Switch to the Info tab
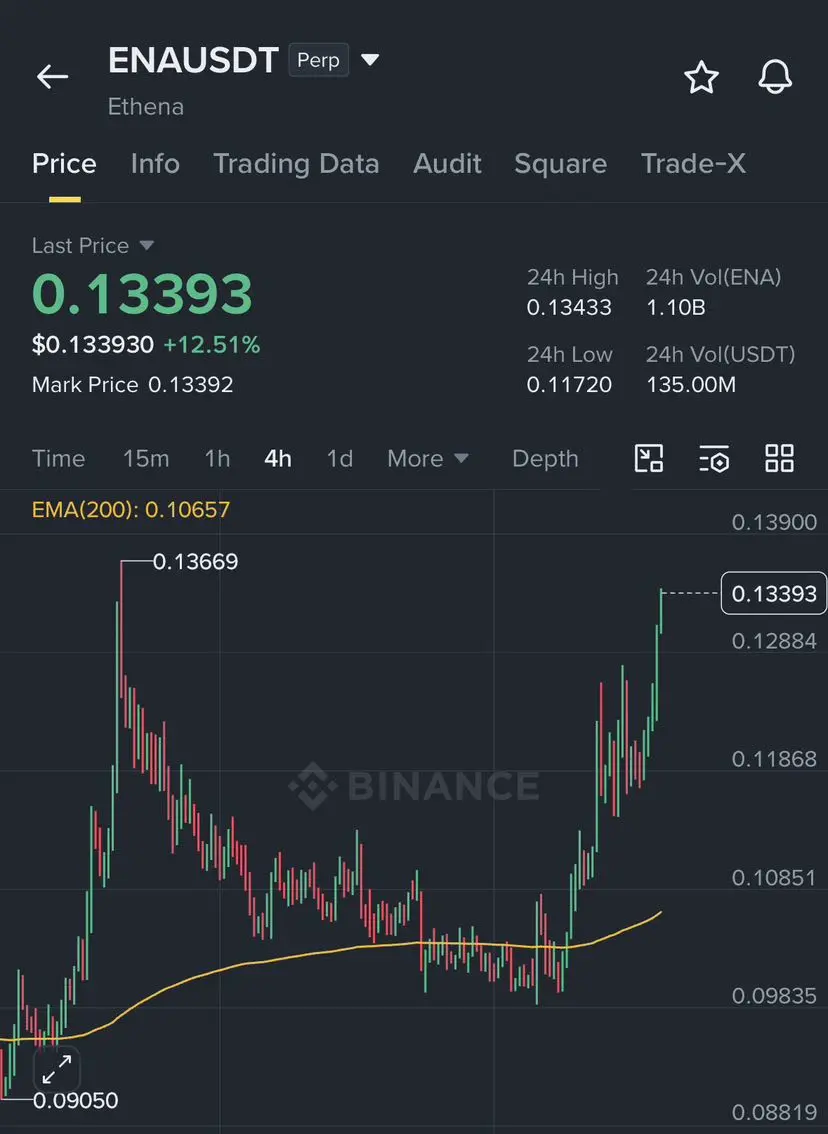Screen dimensions: 828x1134 click(x=155, y=164)
